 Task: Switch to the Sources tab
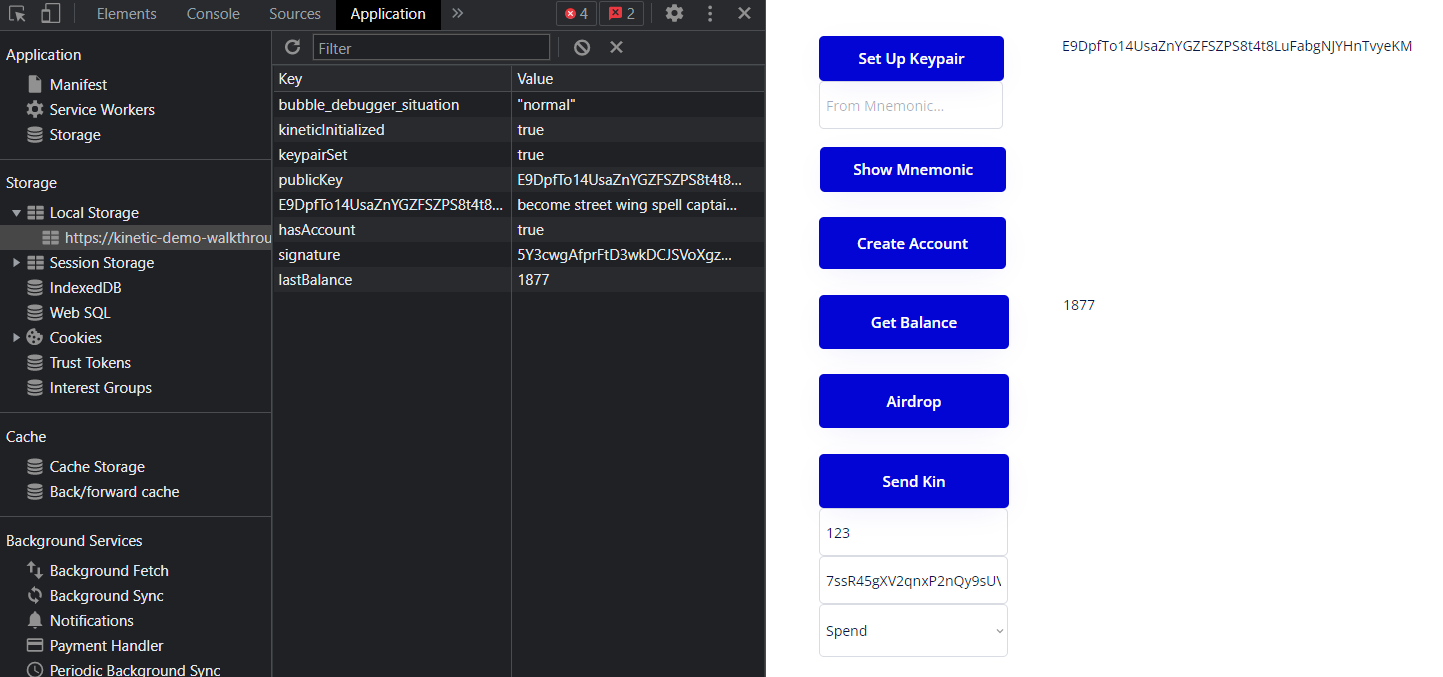point(295,14)
